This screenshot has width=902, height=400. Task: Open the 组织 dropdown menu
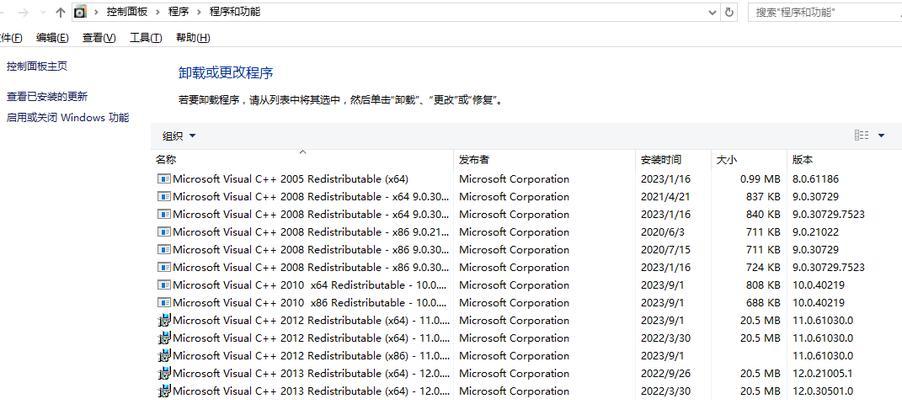[x=179, y=136]
